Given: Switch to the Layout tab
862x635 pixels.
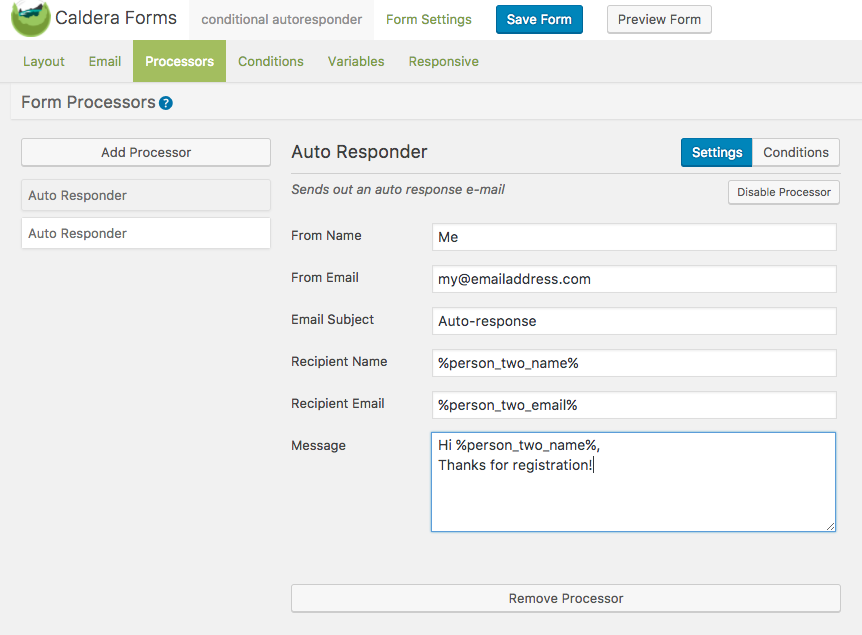Looking at the screenshot, I should point(44,61).
